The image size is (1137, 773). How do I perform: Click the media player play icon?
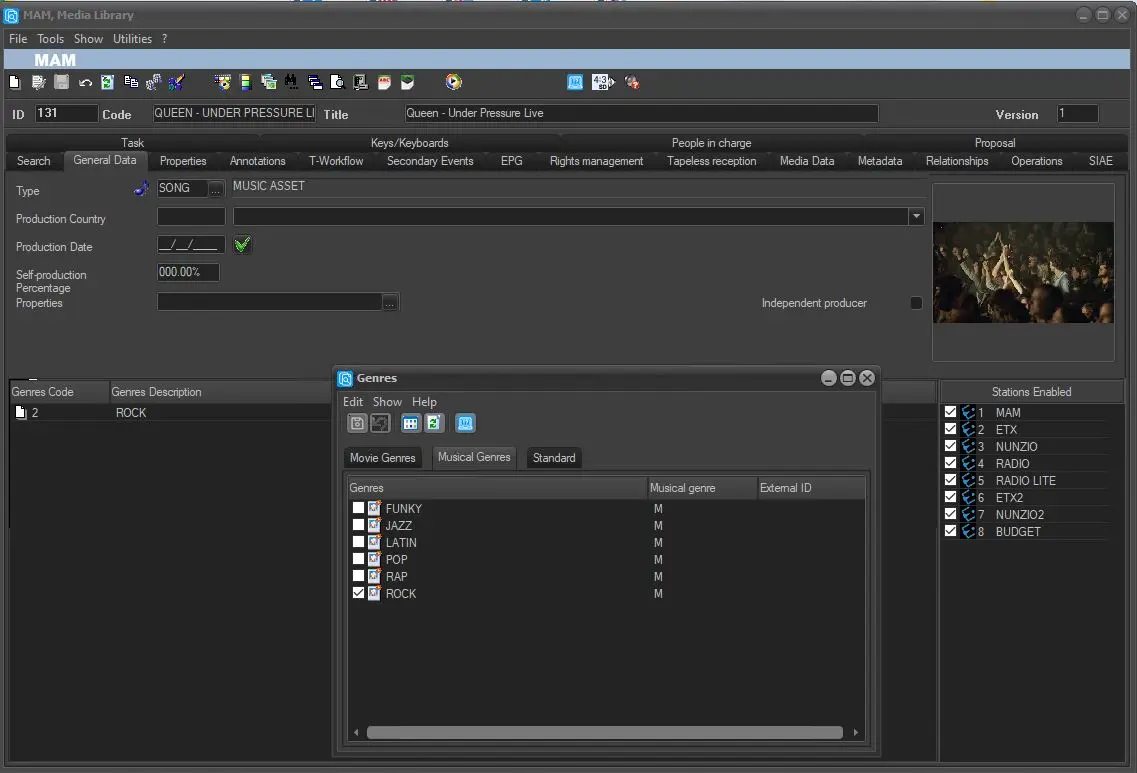click(x=454, y=82)
